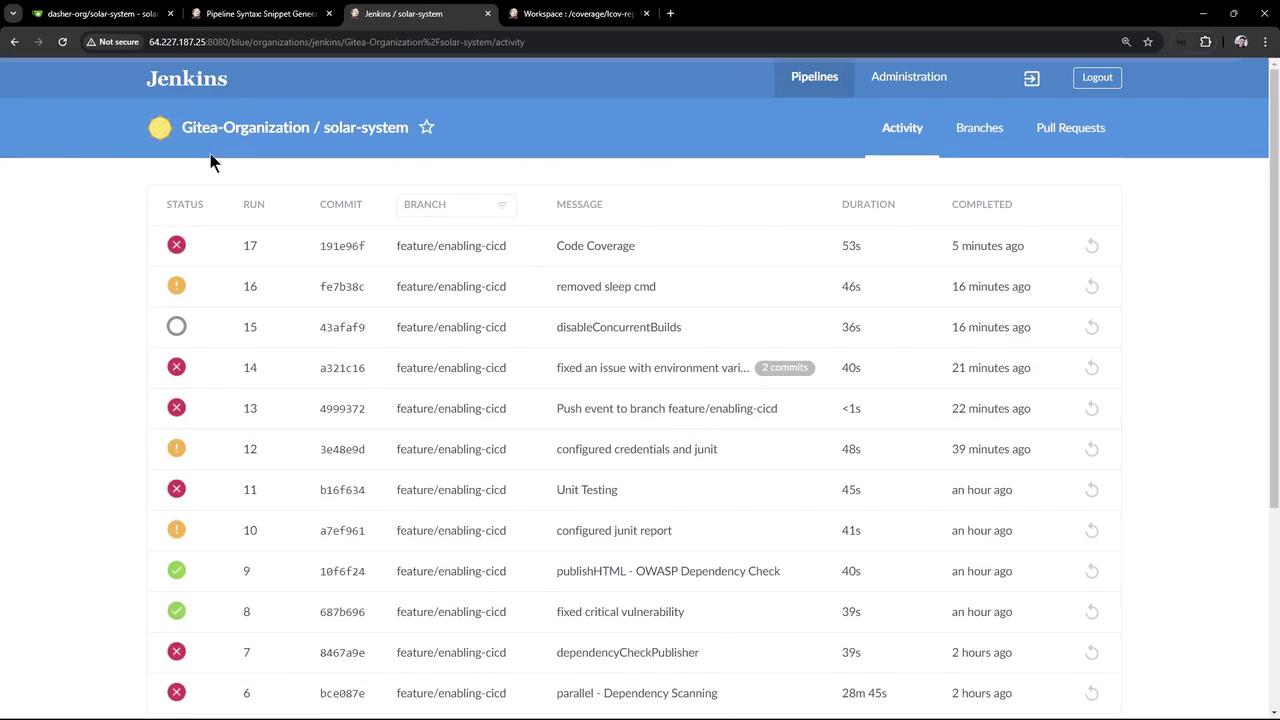Image resolution: width=1280 pixels, height=720 pixels.
Task: Go back with the browser back arrow
Action: (14, 42)
